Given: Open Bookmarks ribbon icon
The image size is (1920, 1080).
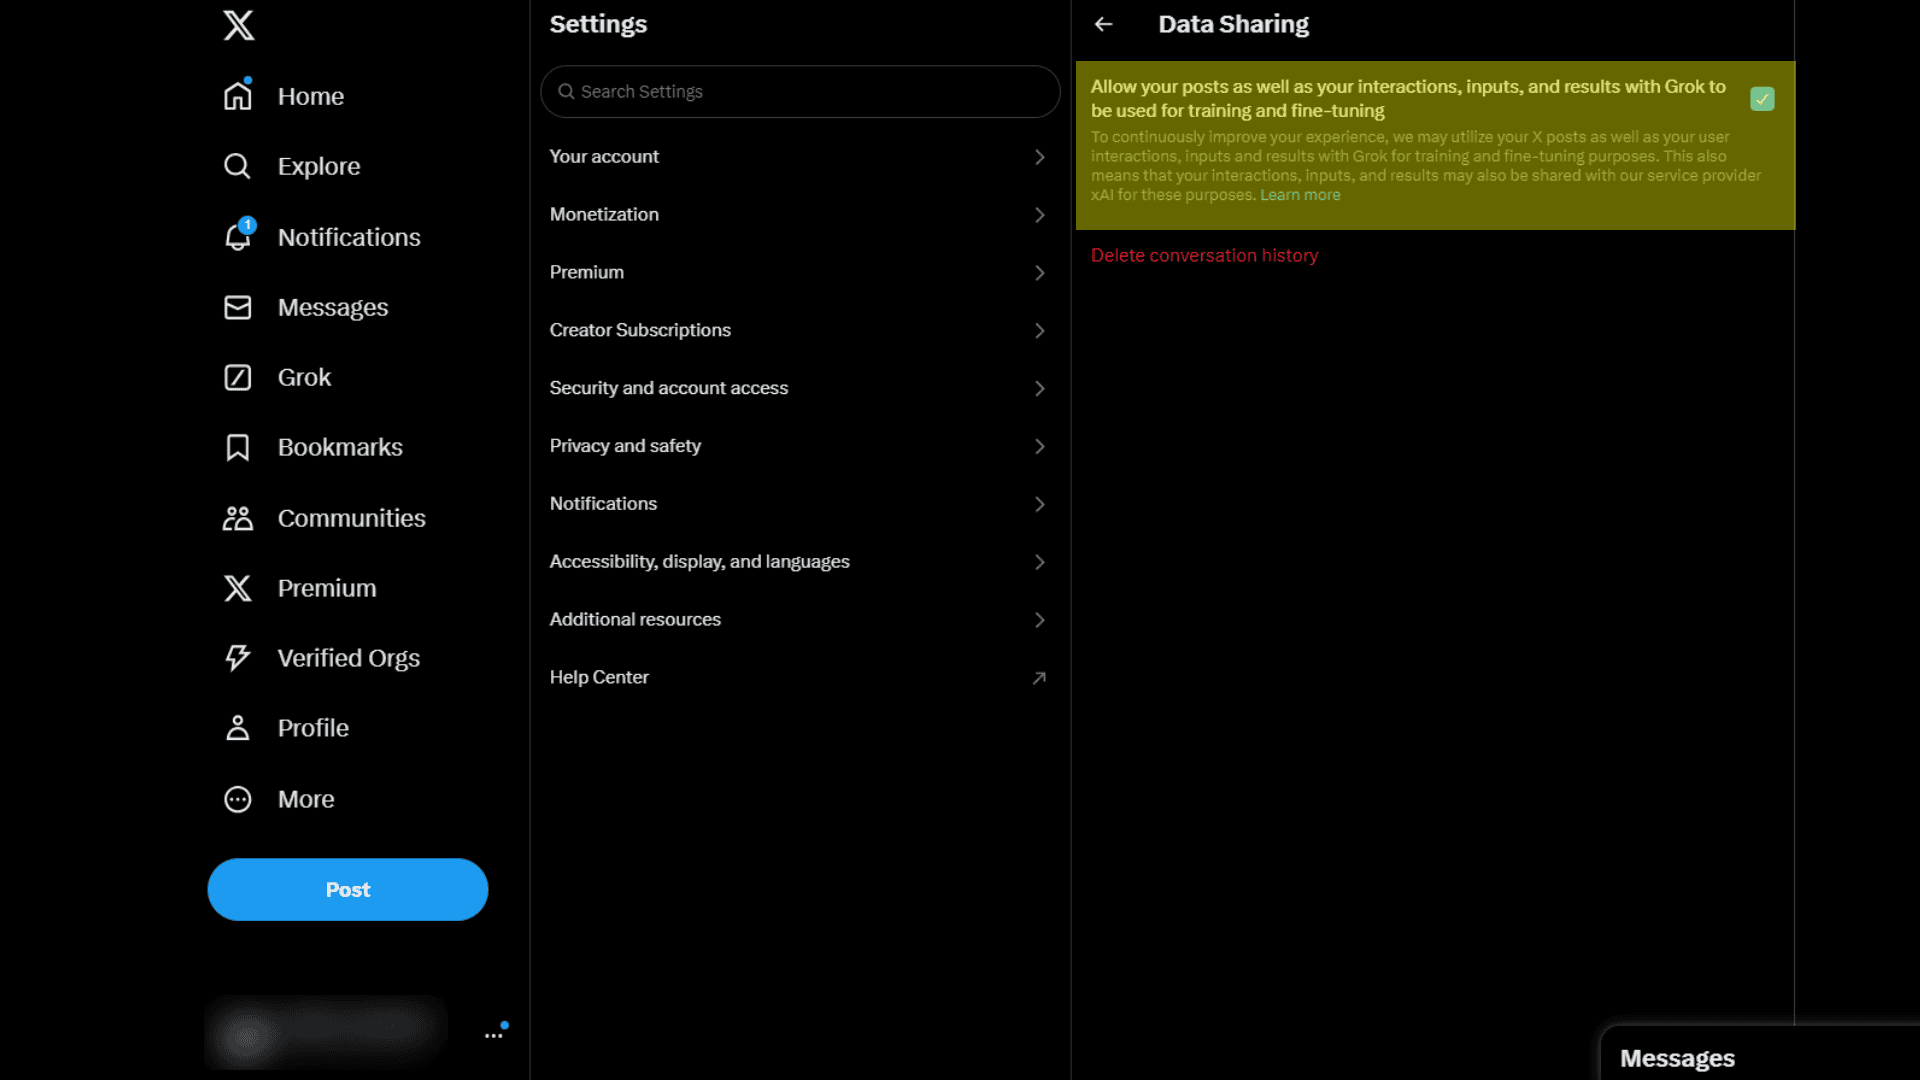Looking at the screenshot, I should (x=238, y=447).
